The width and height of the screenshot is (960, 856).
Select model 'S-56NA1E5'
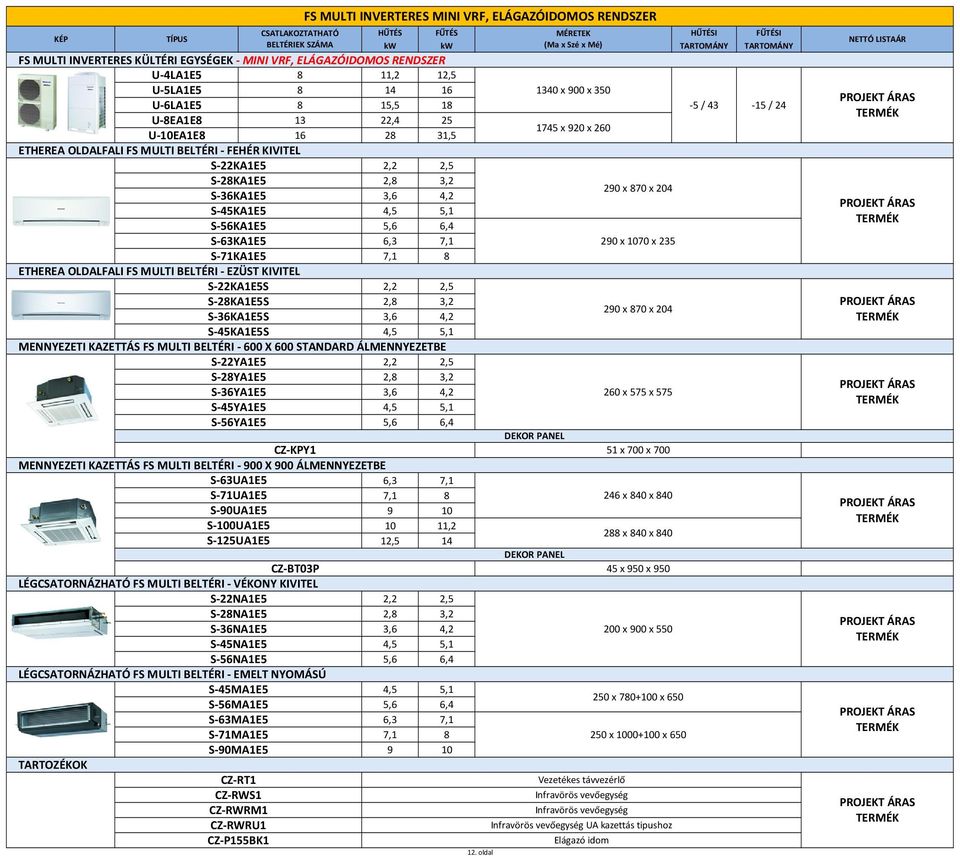tap(238, 659)
